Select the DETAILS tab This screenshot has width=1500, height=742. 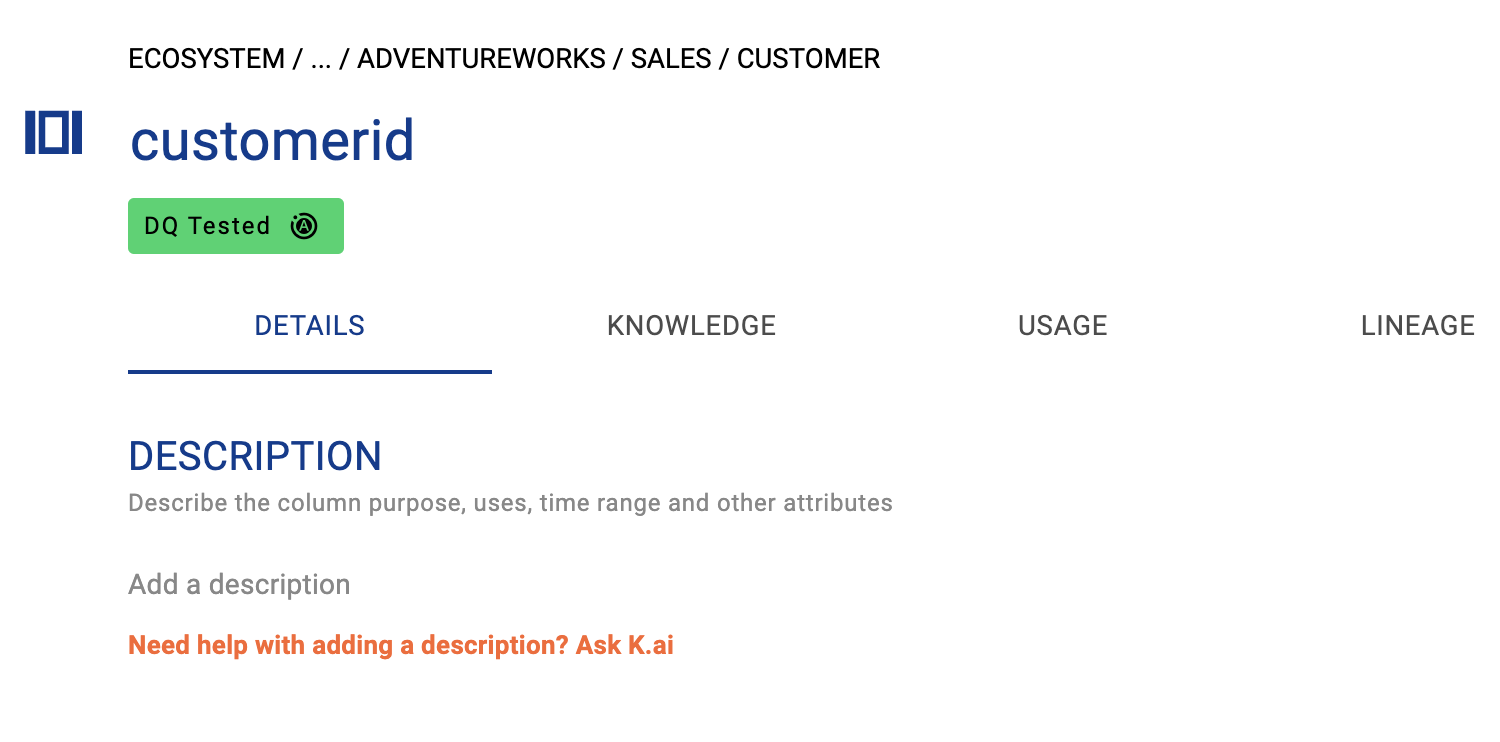(x=309, y=326)
